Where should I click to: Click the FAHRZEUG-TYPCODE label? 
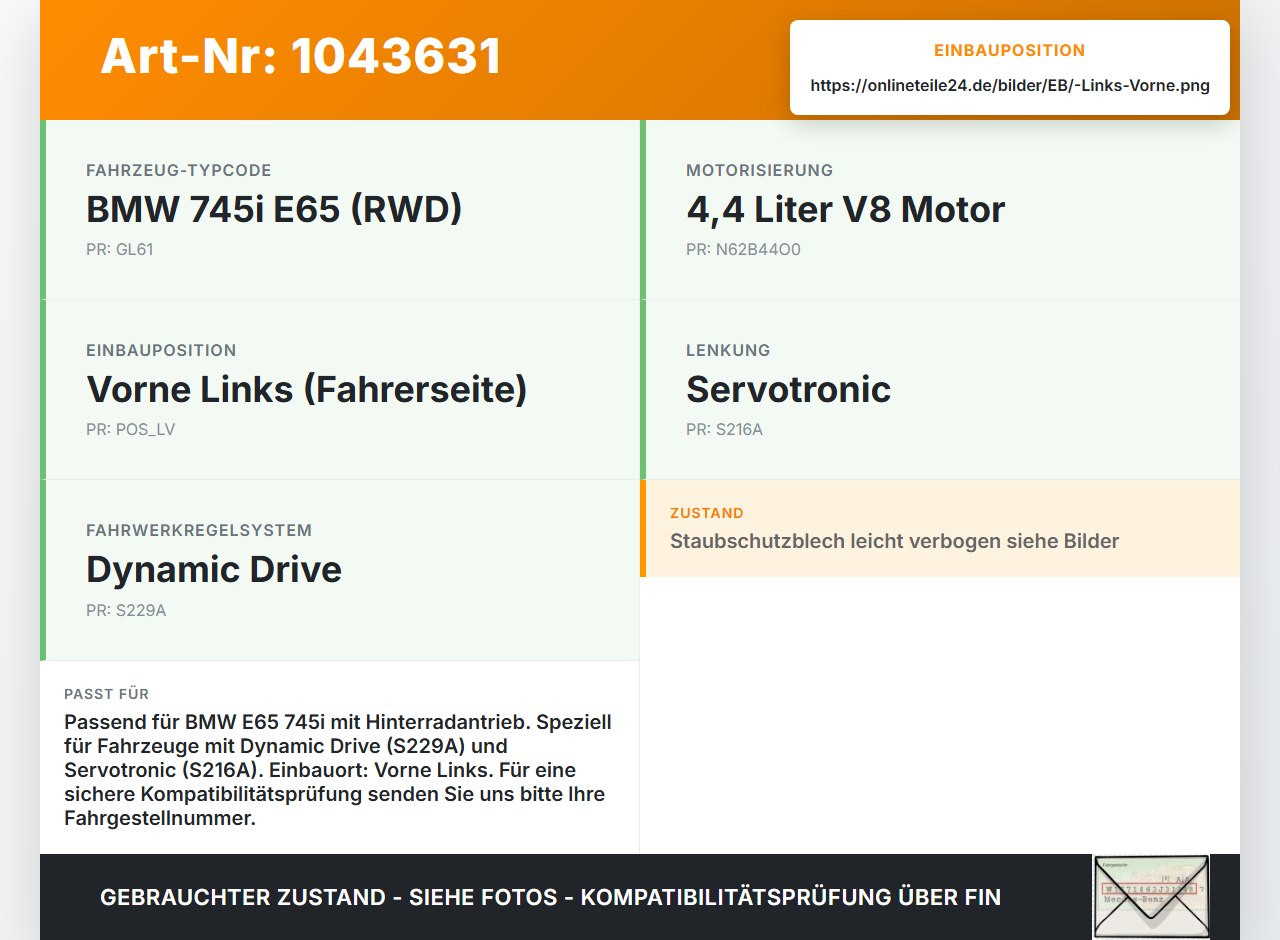[179, 171]
